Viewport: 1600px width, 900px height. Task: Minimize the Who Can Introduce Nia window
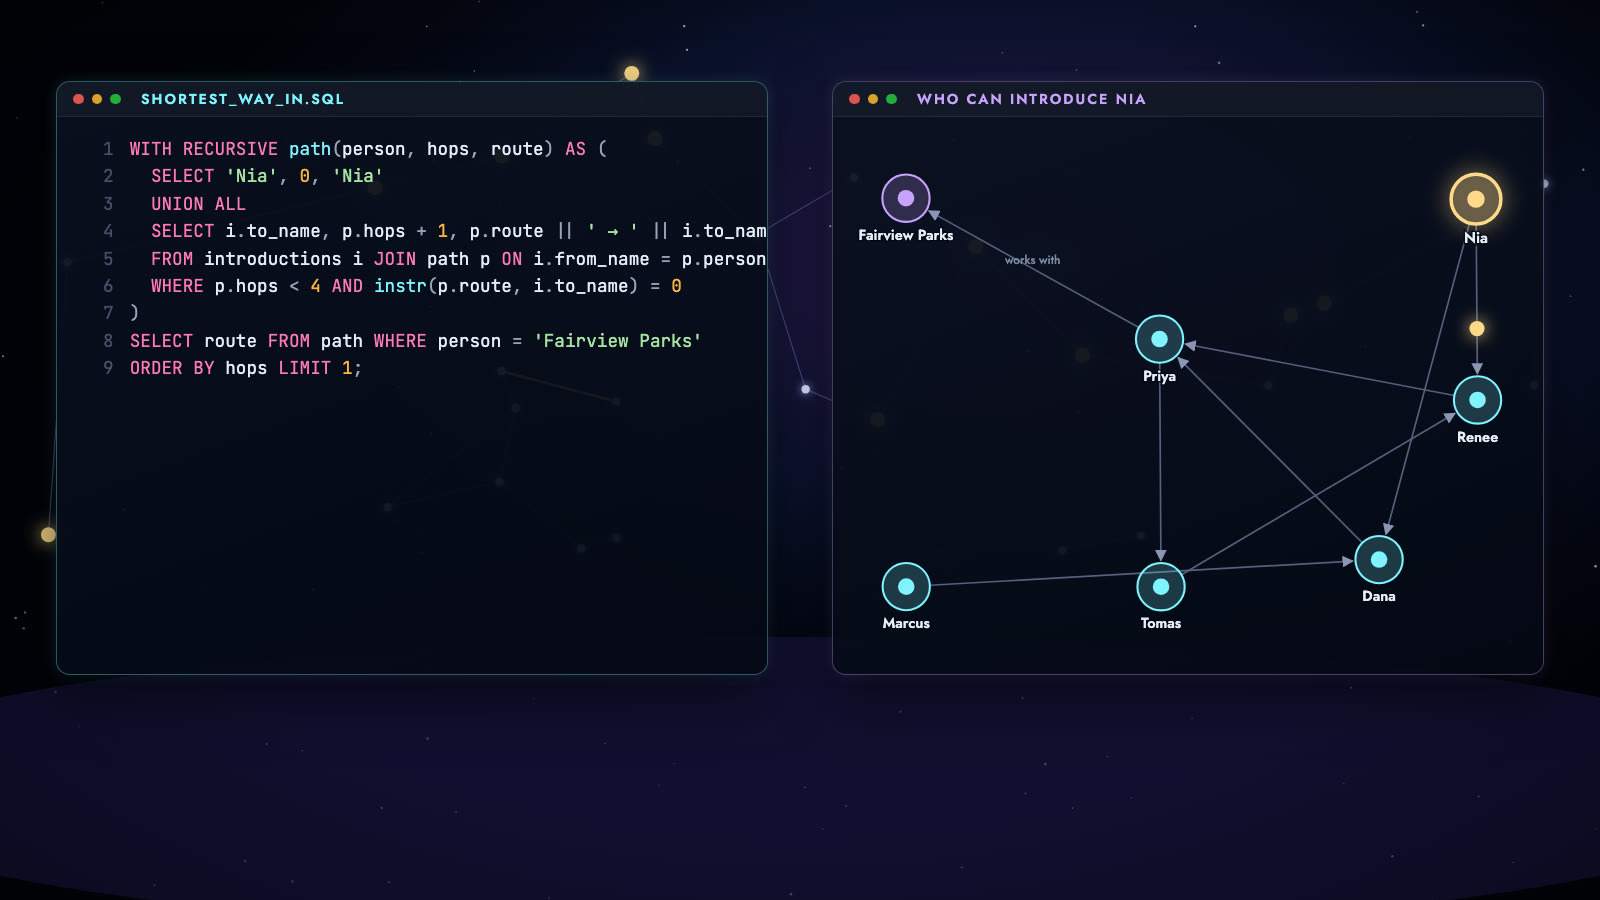point(873,99)
